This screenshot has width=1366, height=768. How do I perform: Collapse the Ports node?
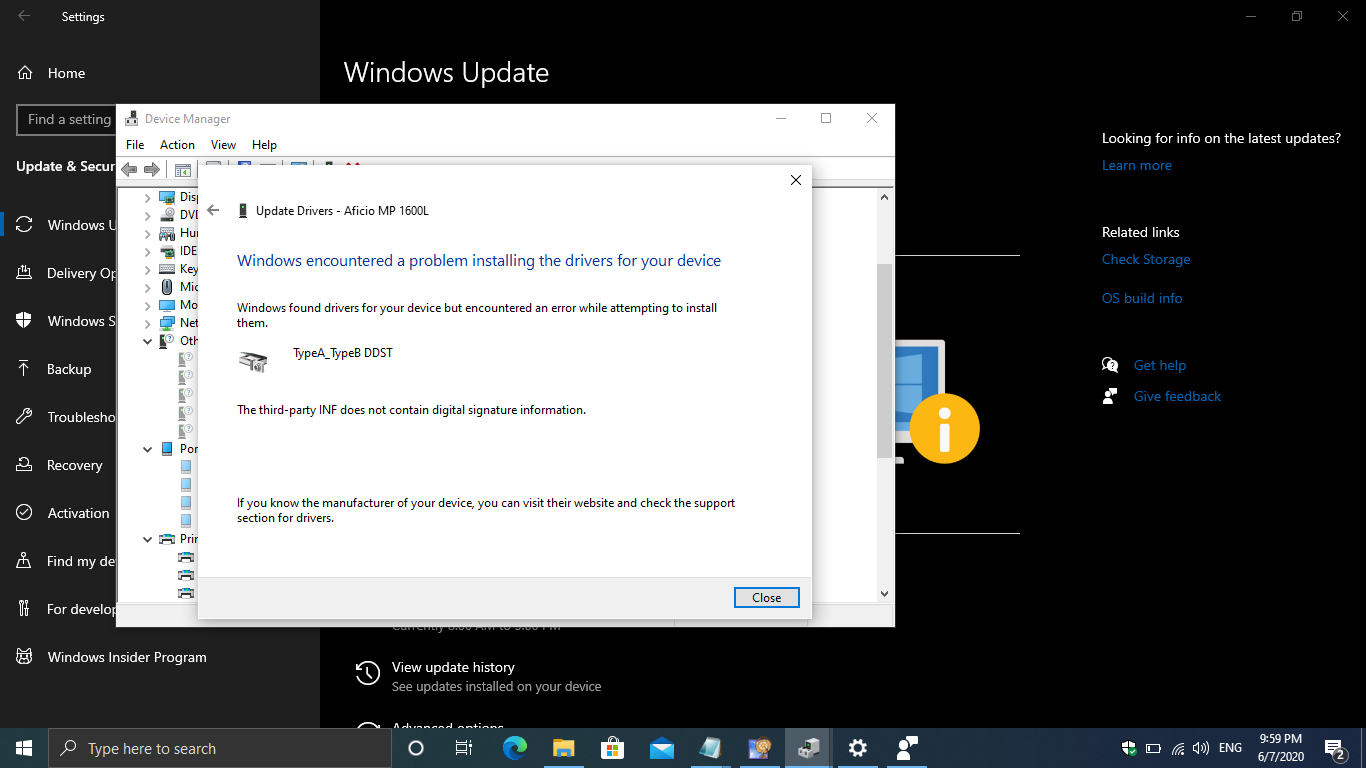point(148,449)
